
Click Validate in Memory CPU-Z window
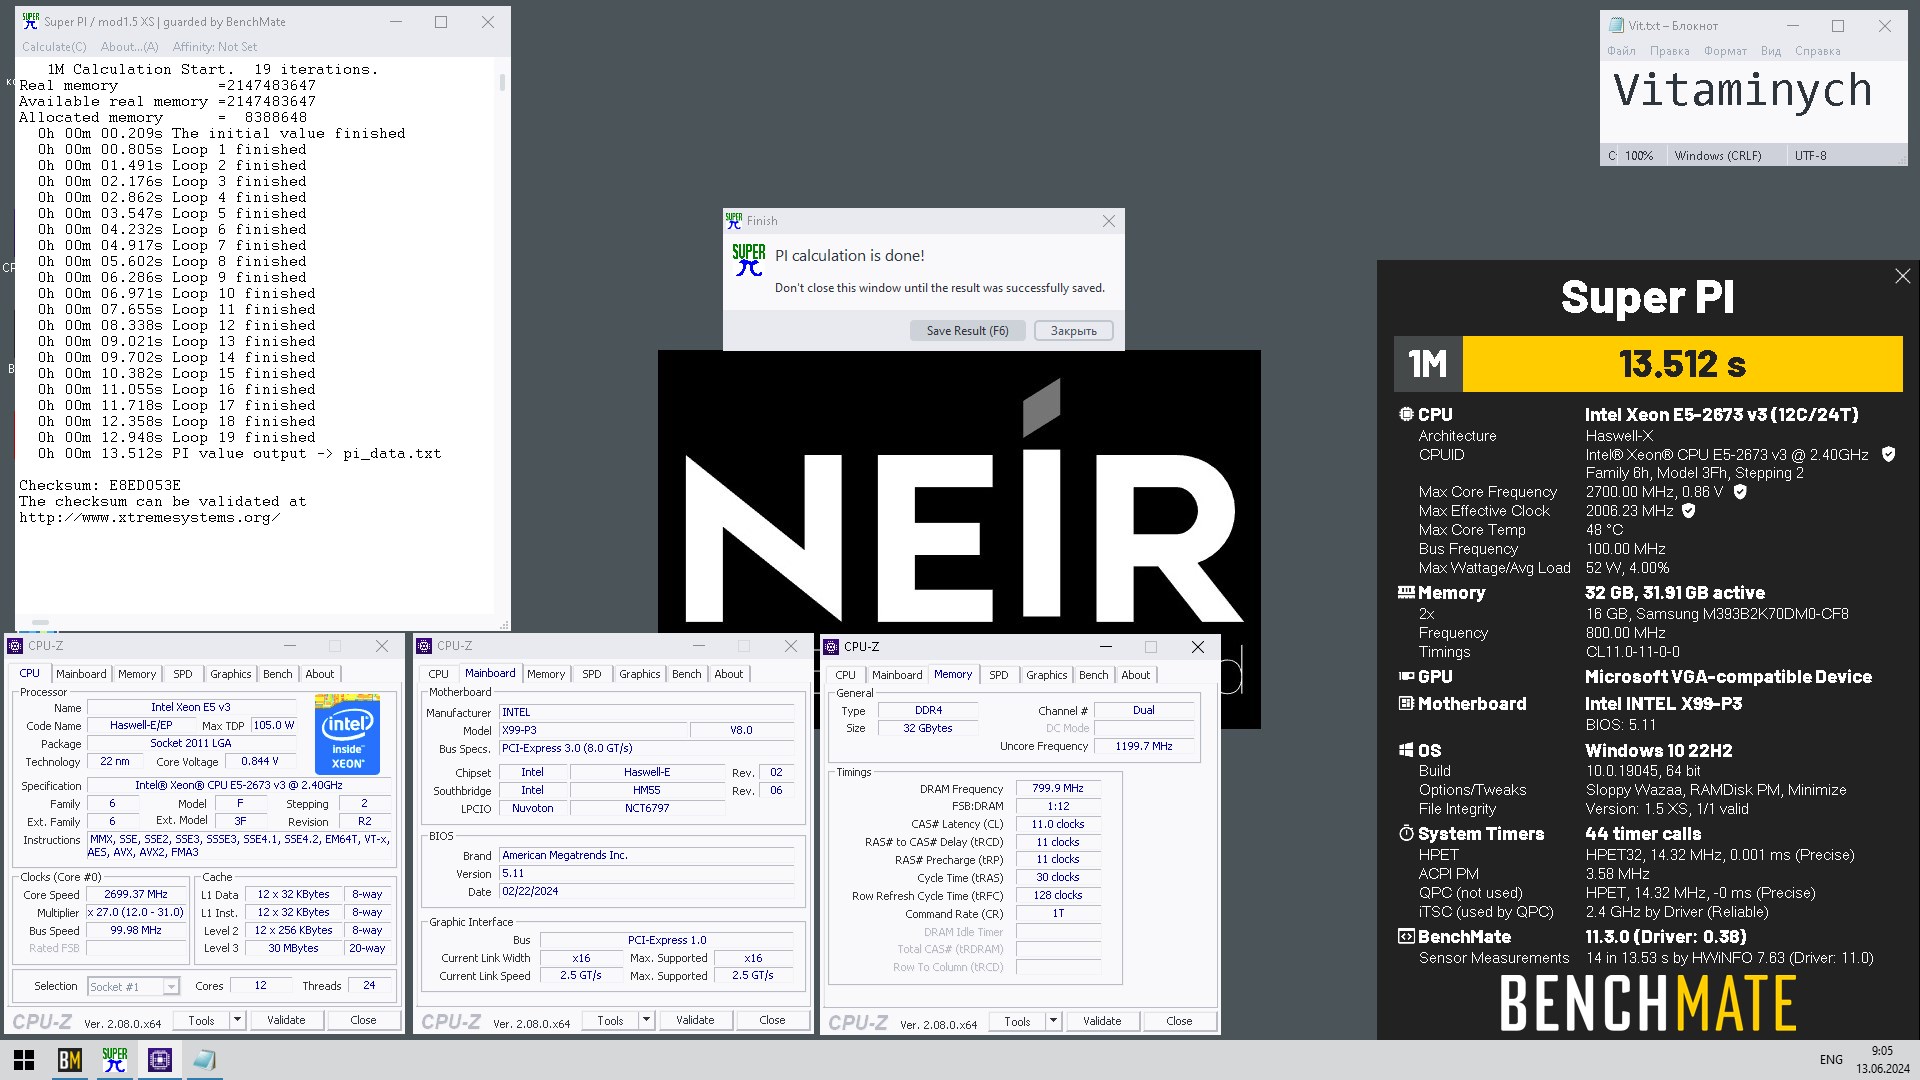click(x=1102, y=1021)
